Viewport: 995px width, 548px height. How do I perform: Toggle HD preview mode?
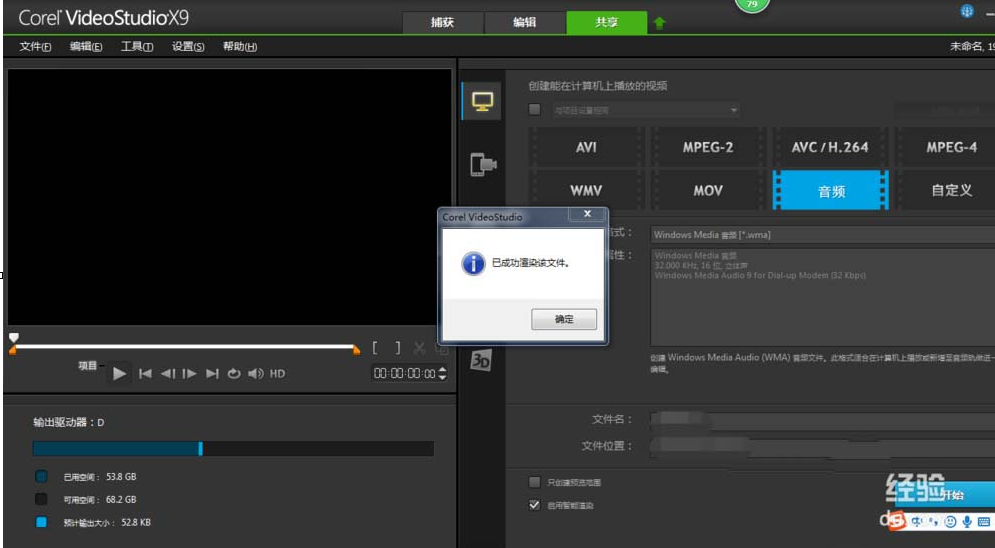pyautogui.click(x=277, y=374)
